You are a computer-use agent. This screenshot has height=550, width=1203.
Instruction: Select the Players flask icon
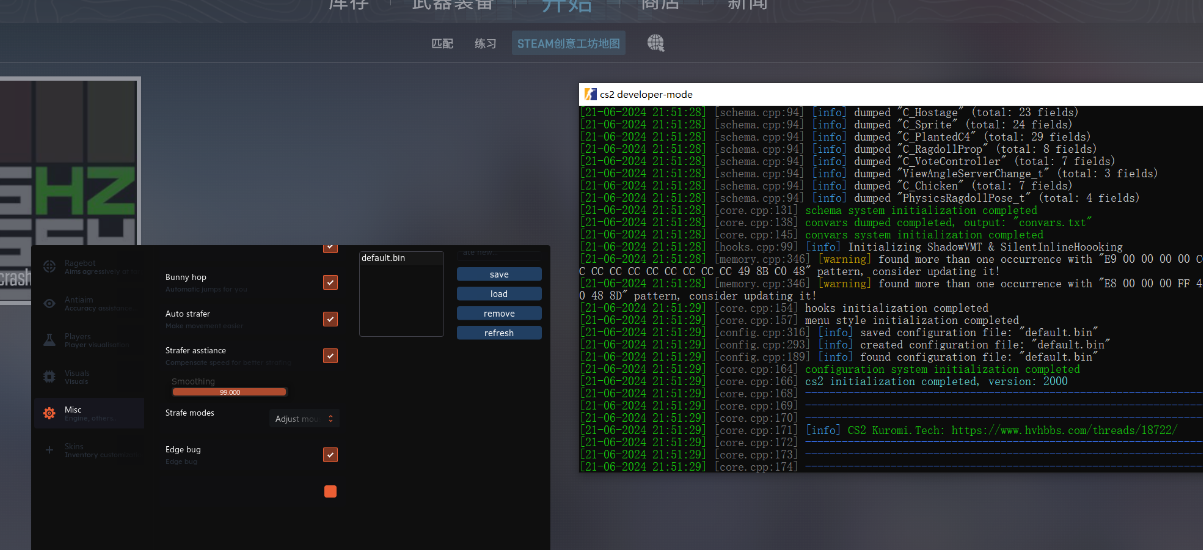pos(49,341)
